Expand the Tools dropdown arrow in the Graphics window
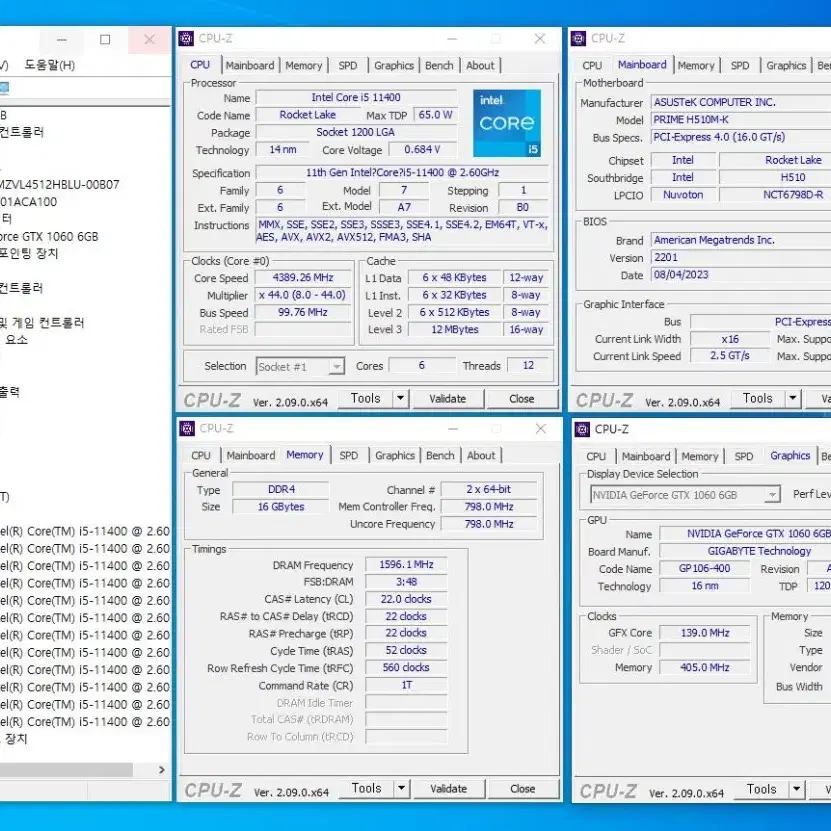This screenshot has height=831, width=831. click(x=797, y=790)
